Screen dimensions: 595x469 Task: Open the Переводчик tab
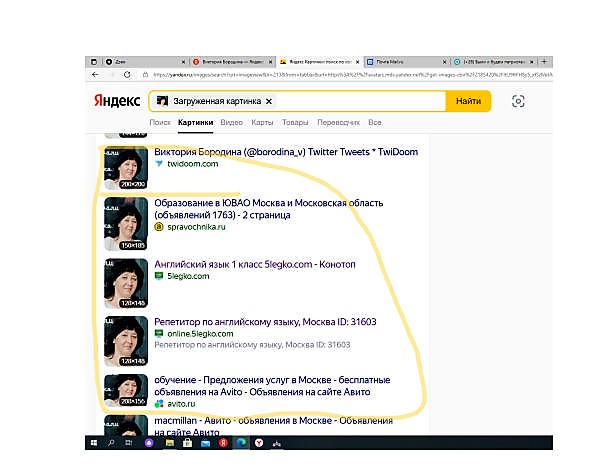point(338,123)
